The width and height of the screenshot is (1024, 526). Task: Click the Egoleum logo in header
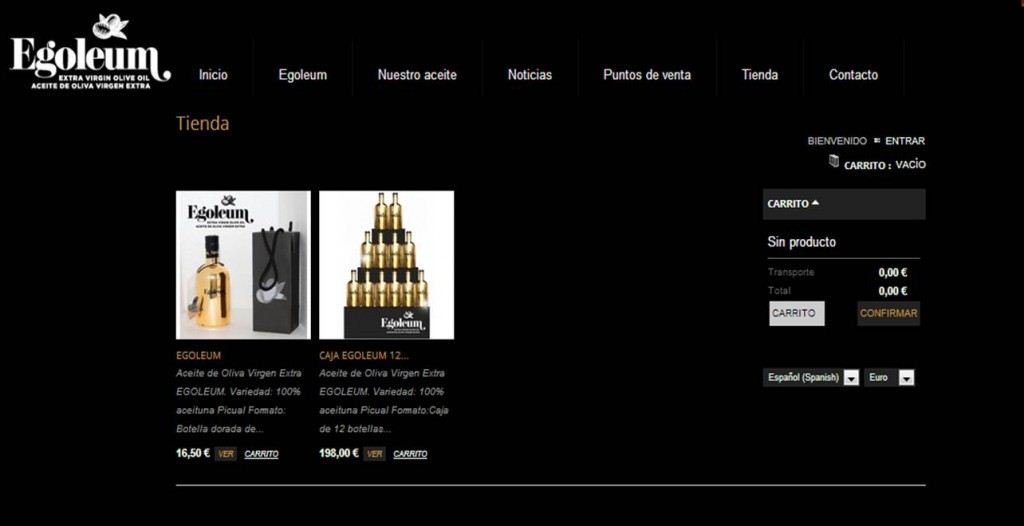pos(90,52)
